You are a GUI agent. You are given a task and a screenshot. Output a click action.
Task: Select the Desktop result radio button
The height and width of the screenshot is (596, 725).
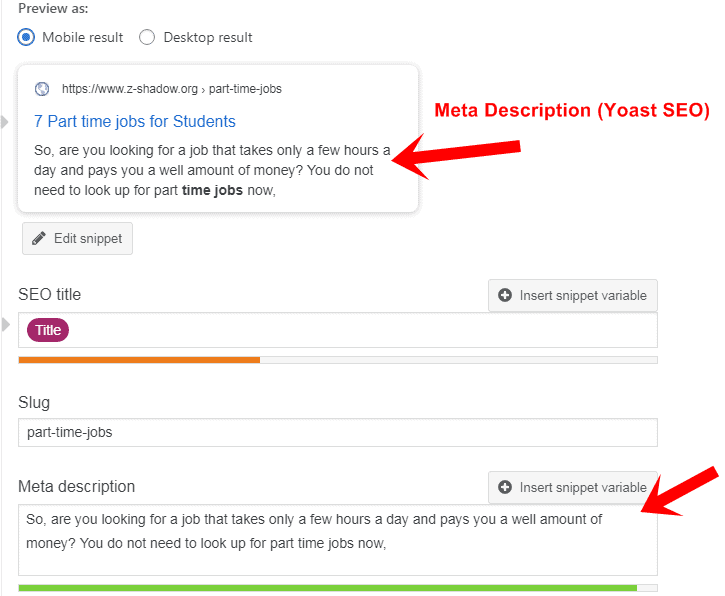point(147,37)
